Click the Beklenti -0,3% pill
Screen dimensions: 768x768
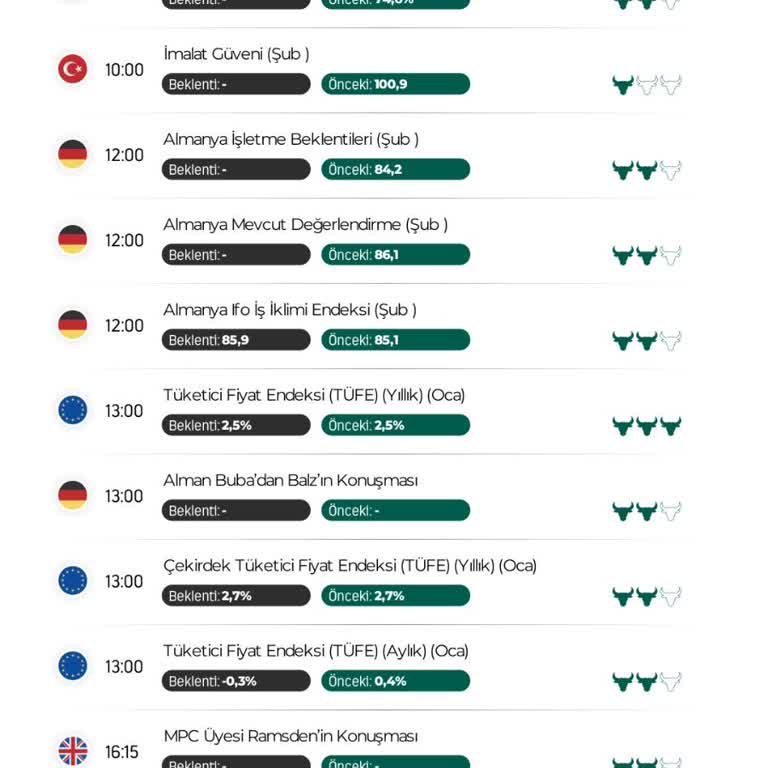[x=236, y=681]
